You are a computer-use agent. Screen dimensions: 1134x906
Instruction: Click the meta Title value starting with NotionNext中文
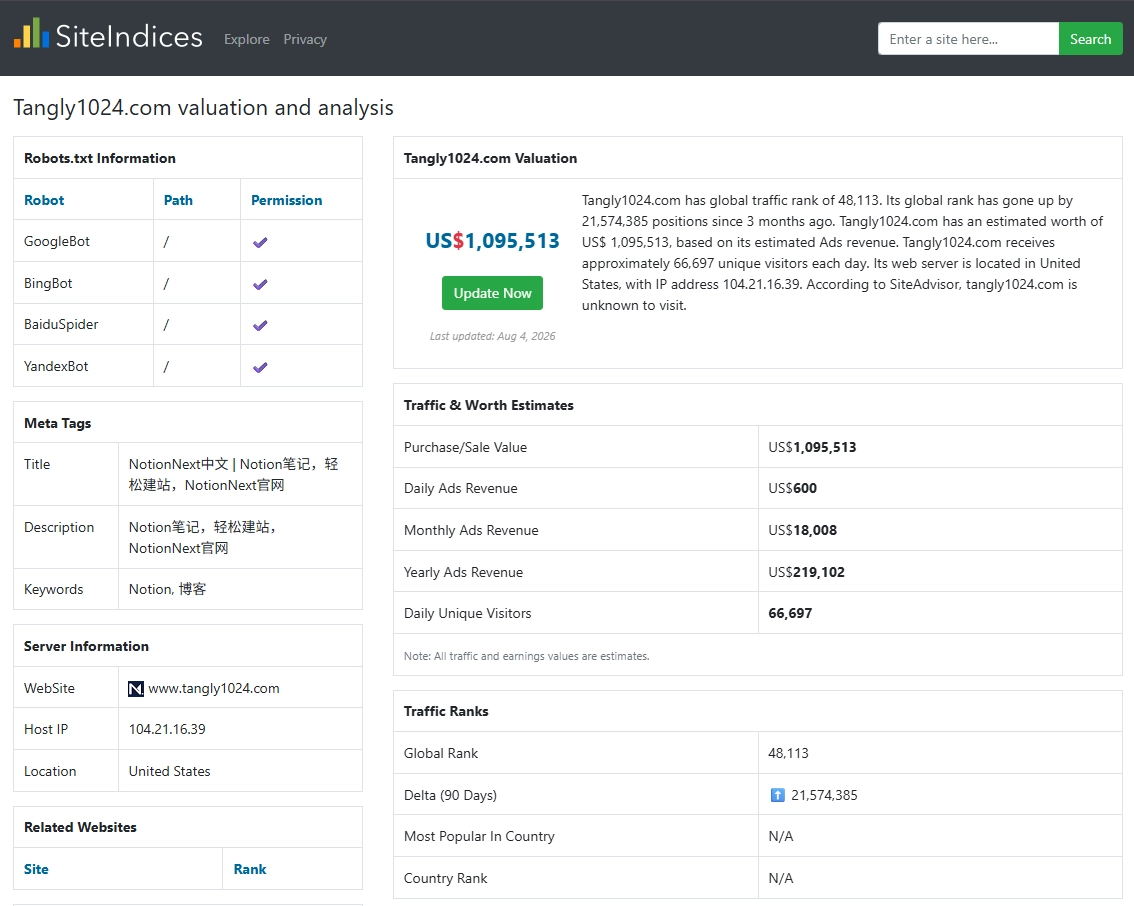click(234, 474)
